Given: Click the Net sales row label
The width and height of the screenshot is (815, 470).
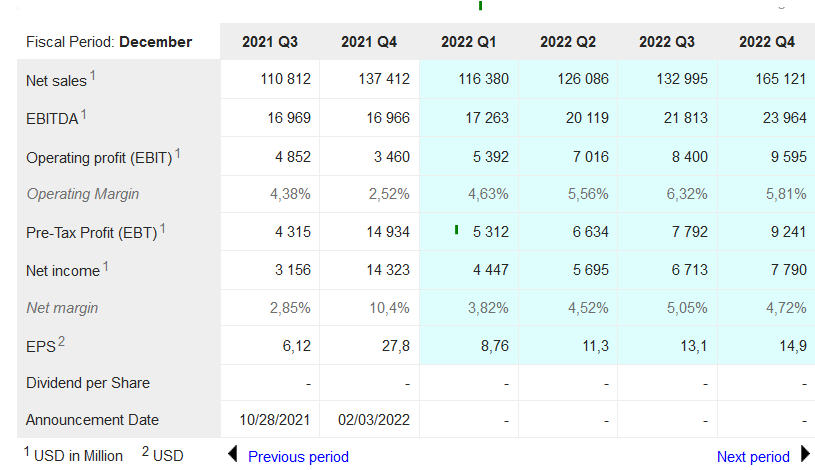Looking at the screenshot, I should (56, 80).
